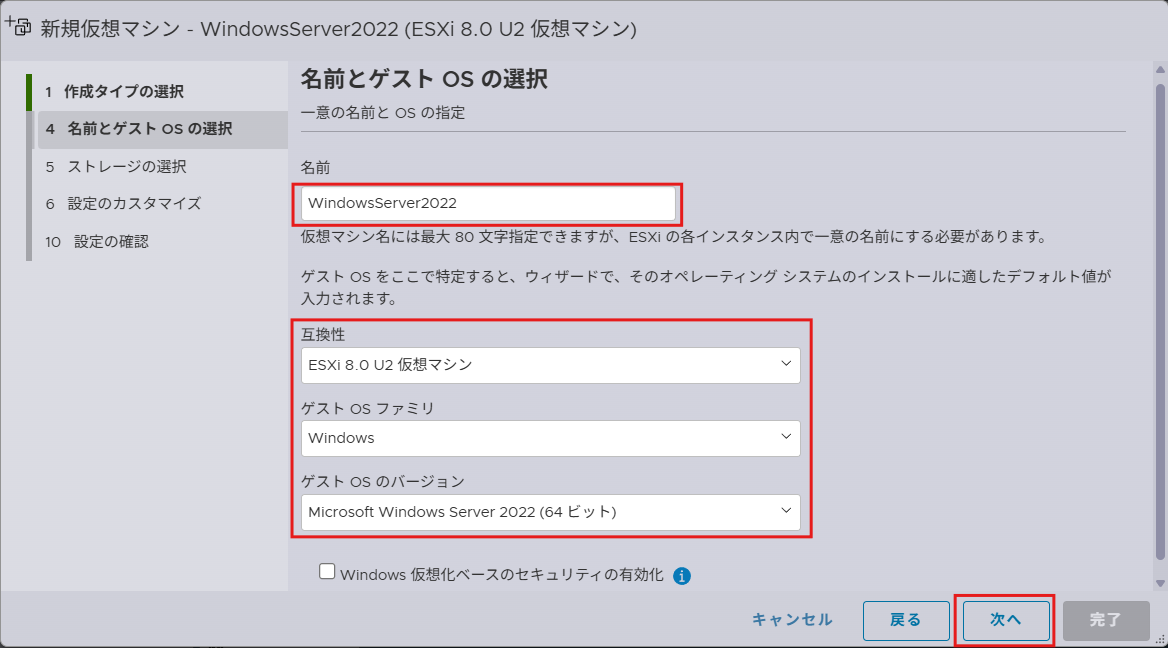Click the 互換性 label

click(x=323, y=334)
